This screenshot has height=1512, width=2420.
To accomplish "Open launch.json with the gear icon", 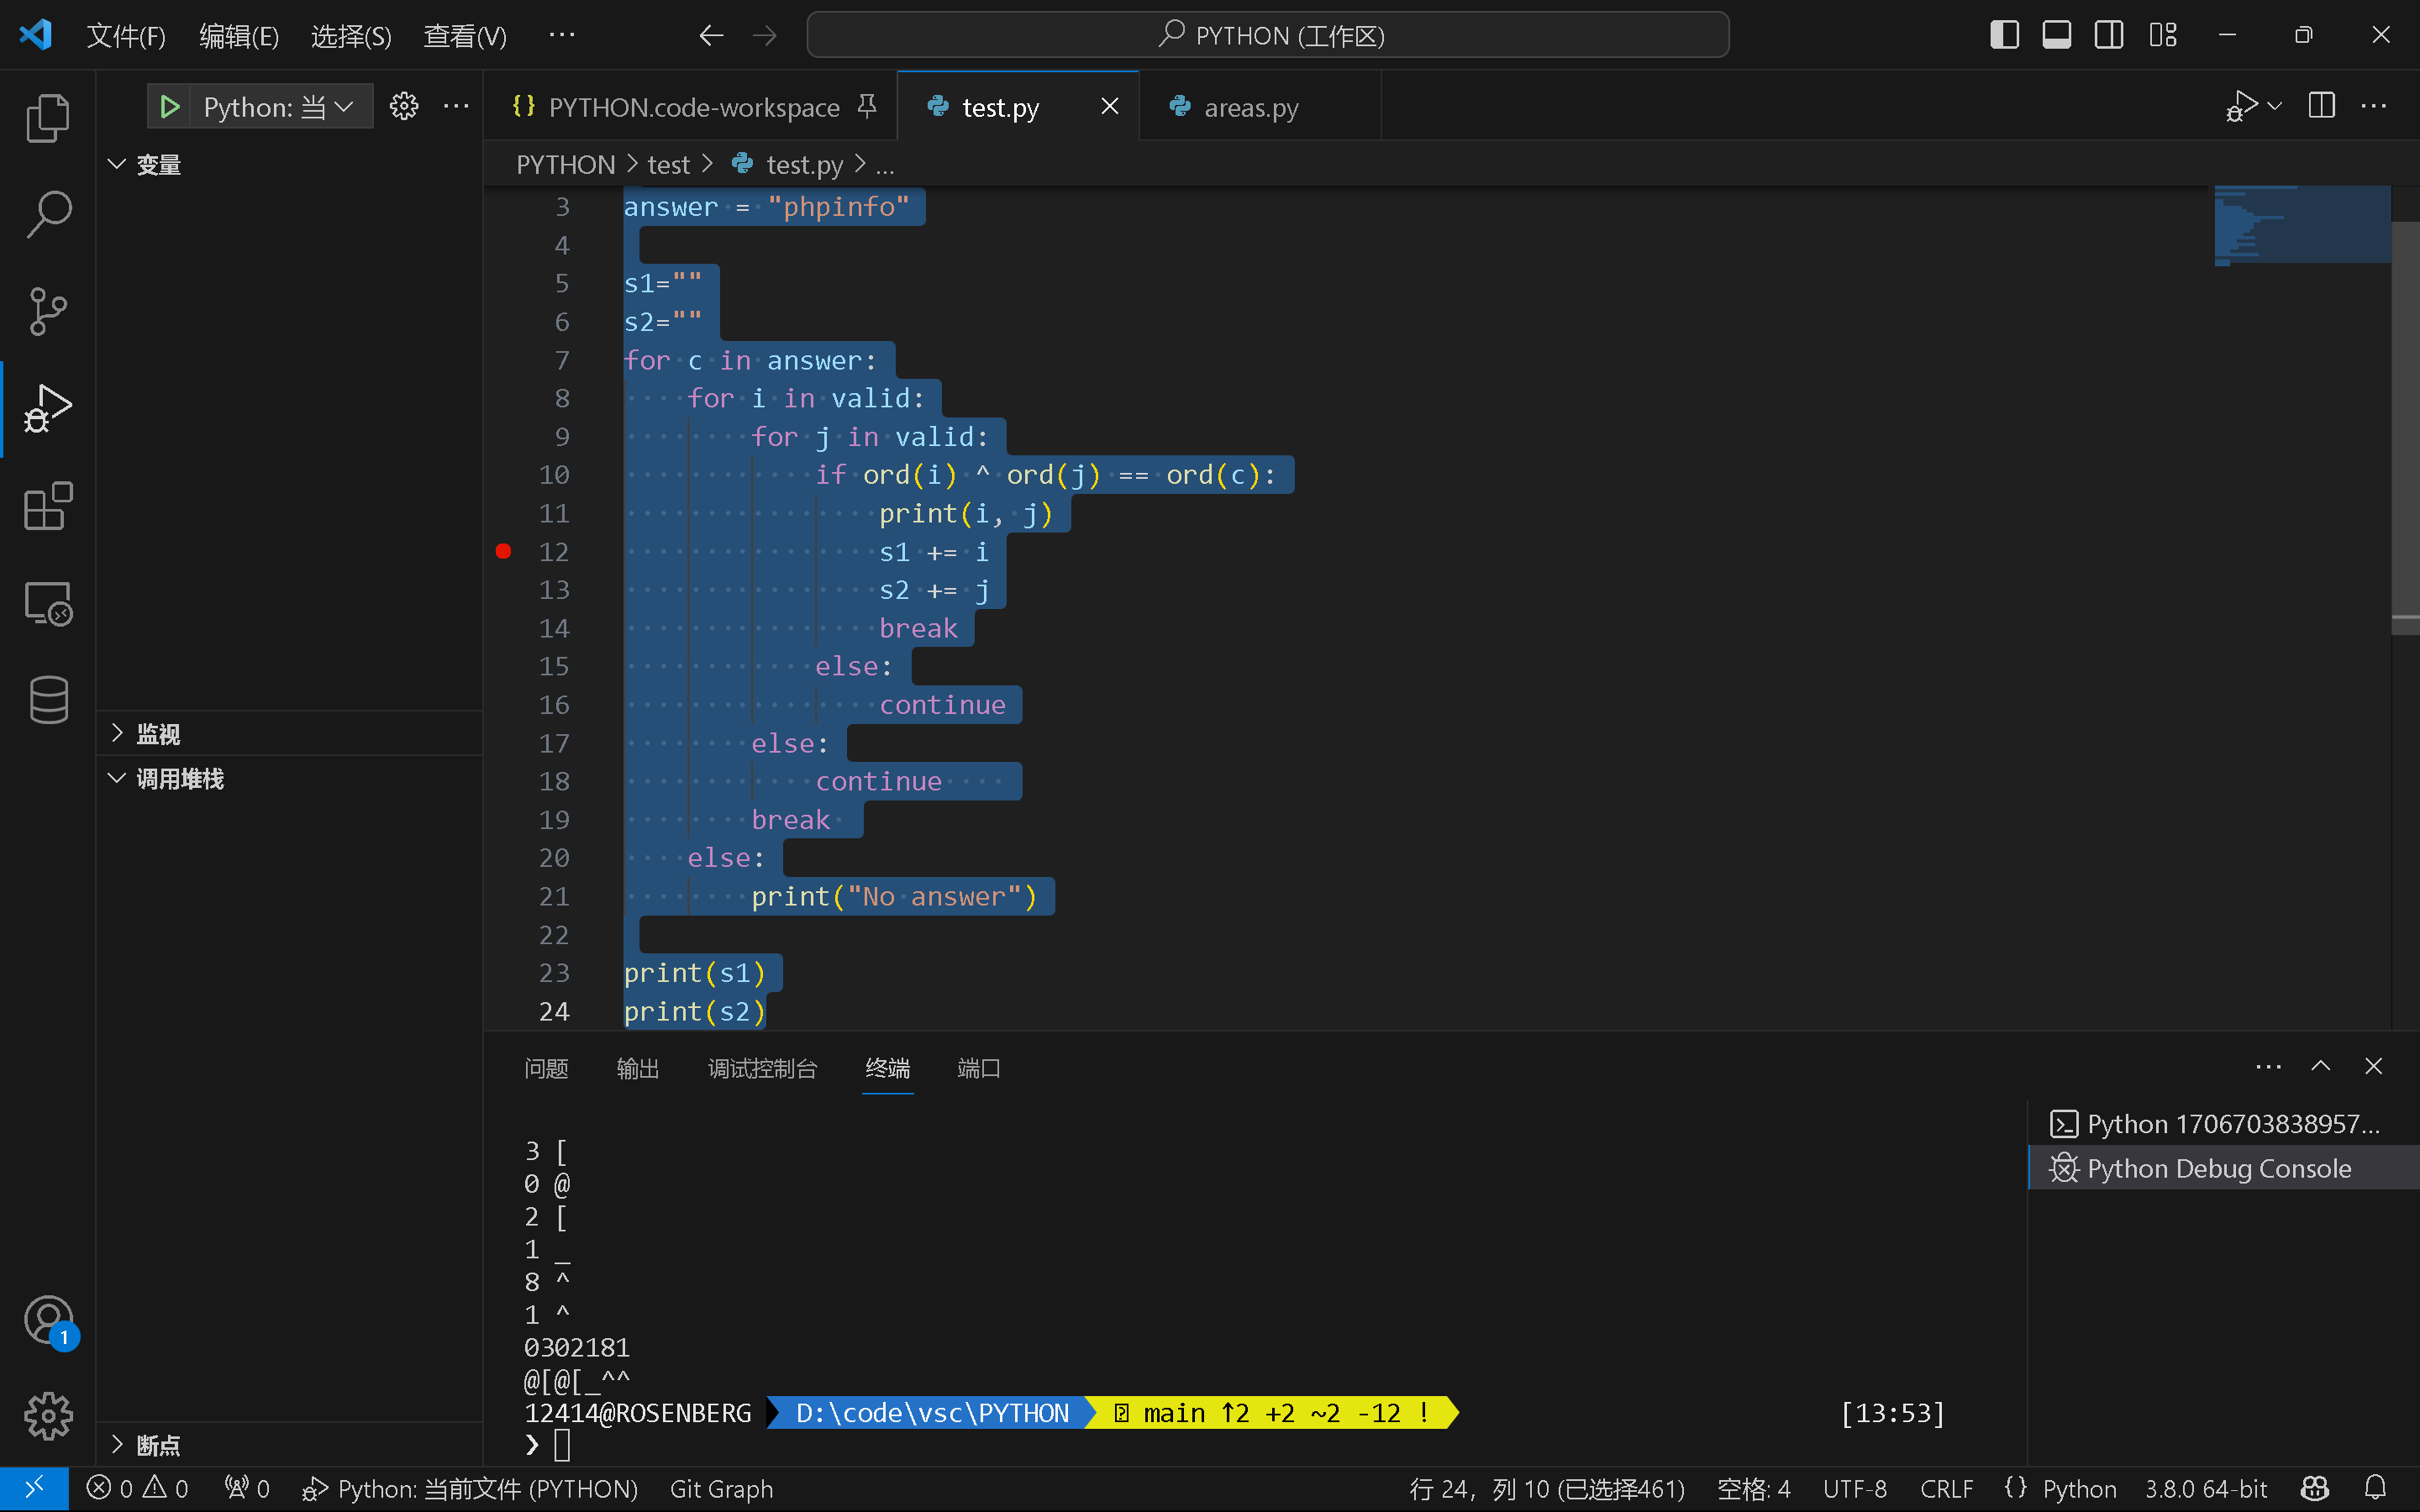I will pos(404,107).
